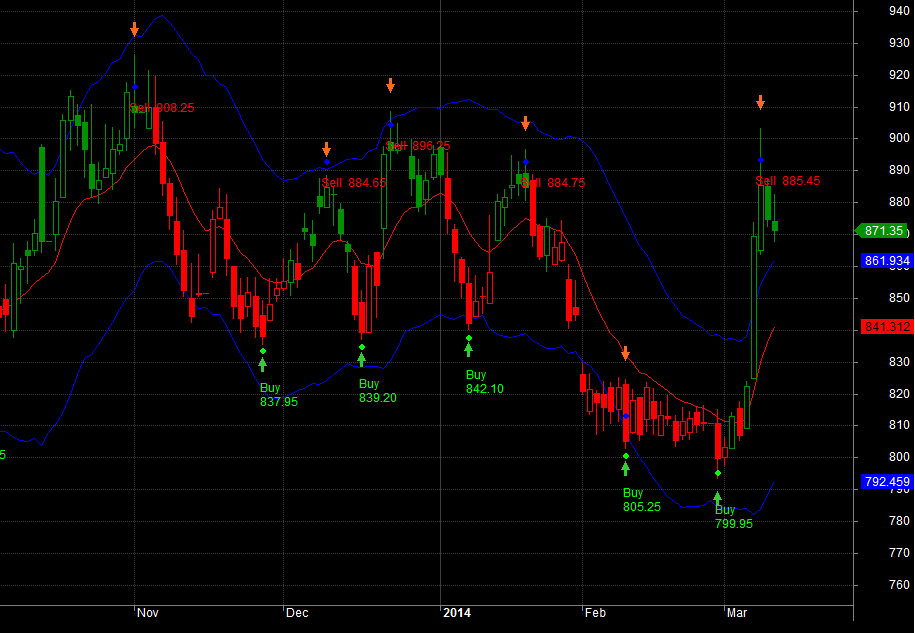Click the 890 price axis label
915x633 pixels.
pos(899,170)
